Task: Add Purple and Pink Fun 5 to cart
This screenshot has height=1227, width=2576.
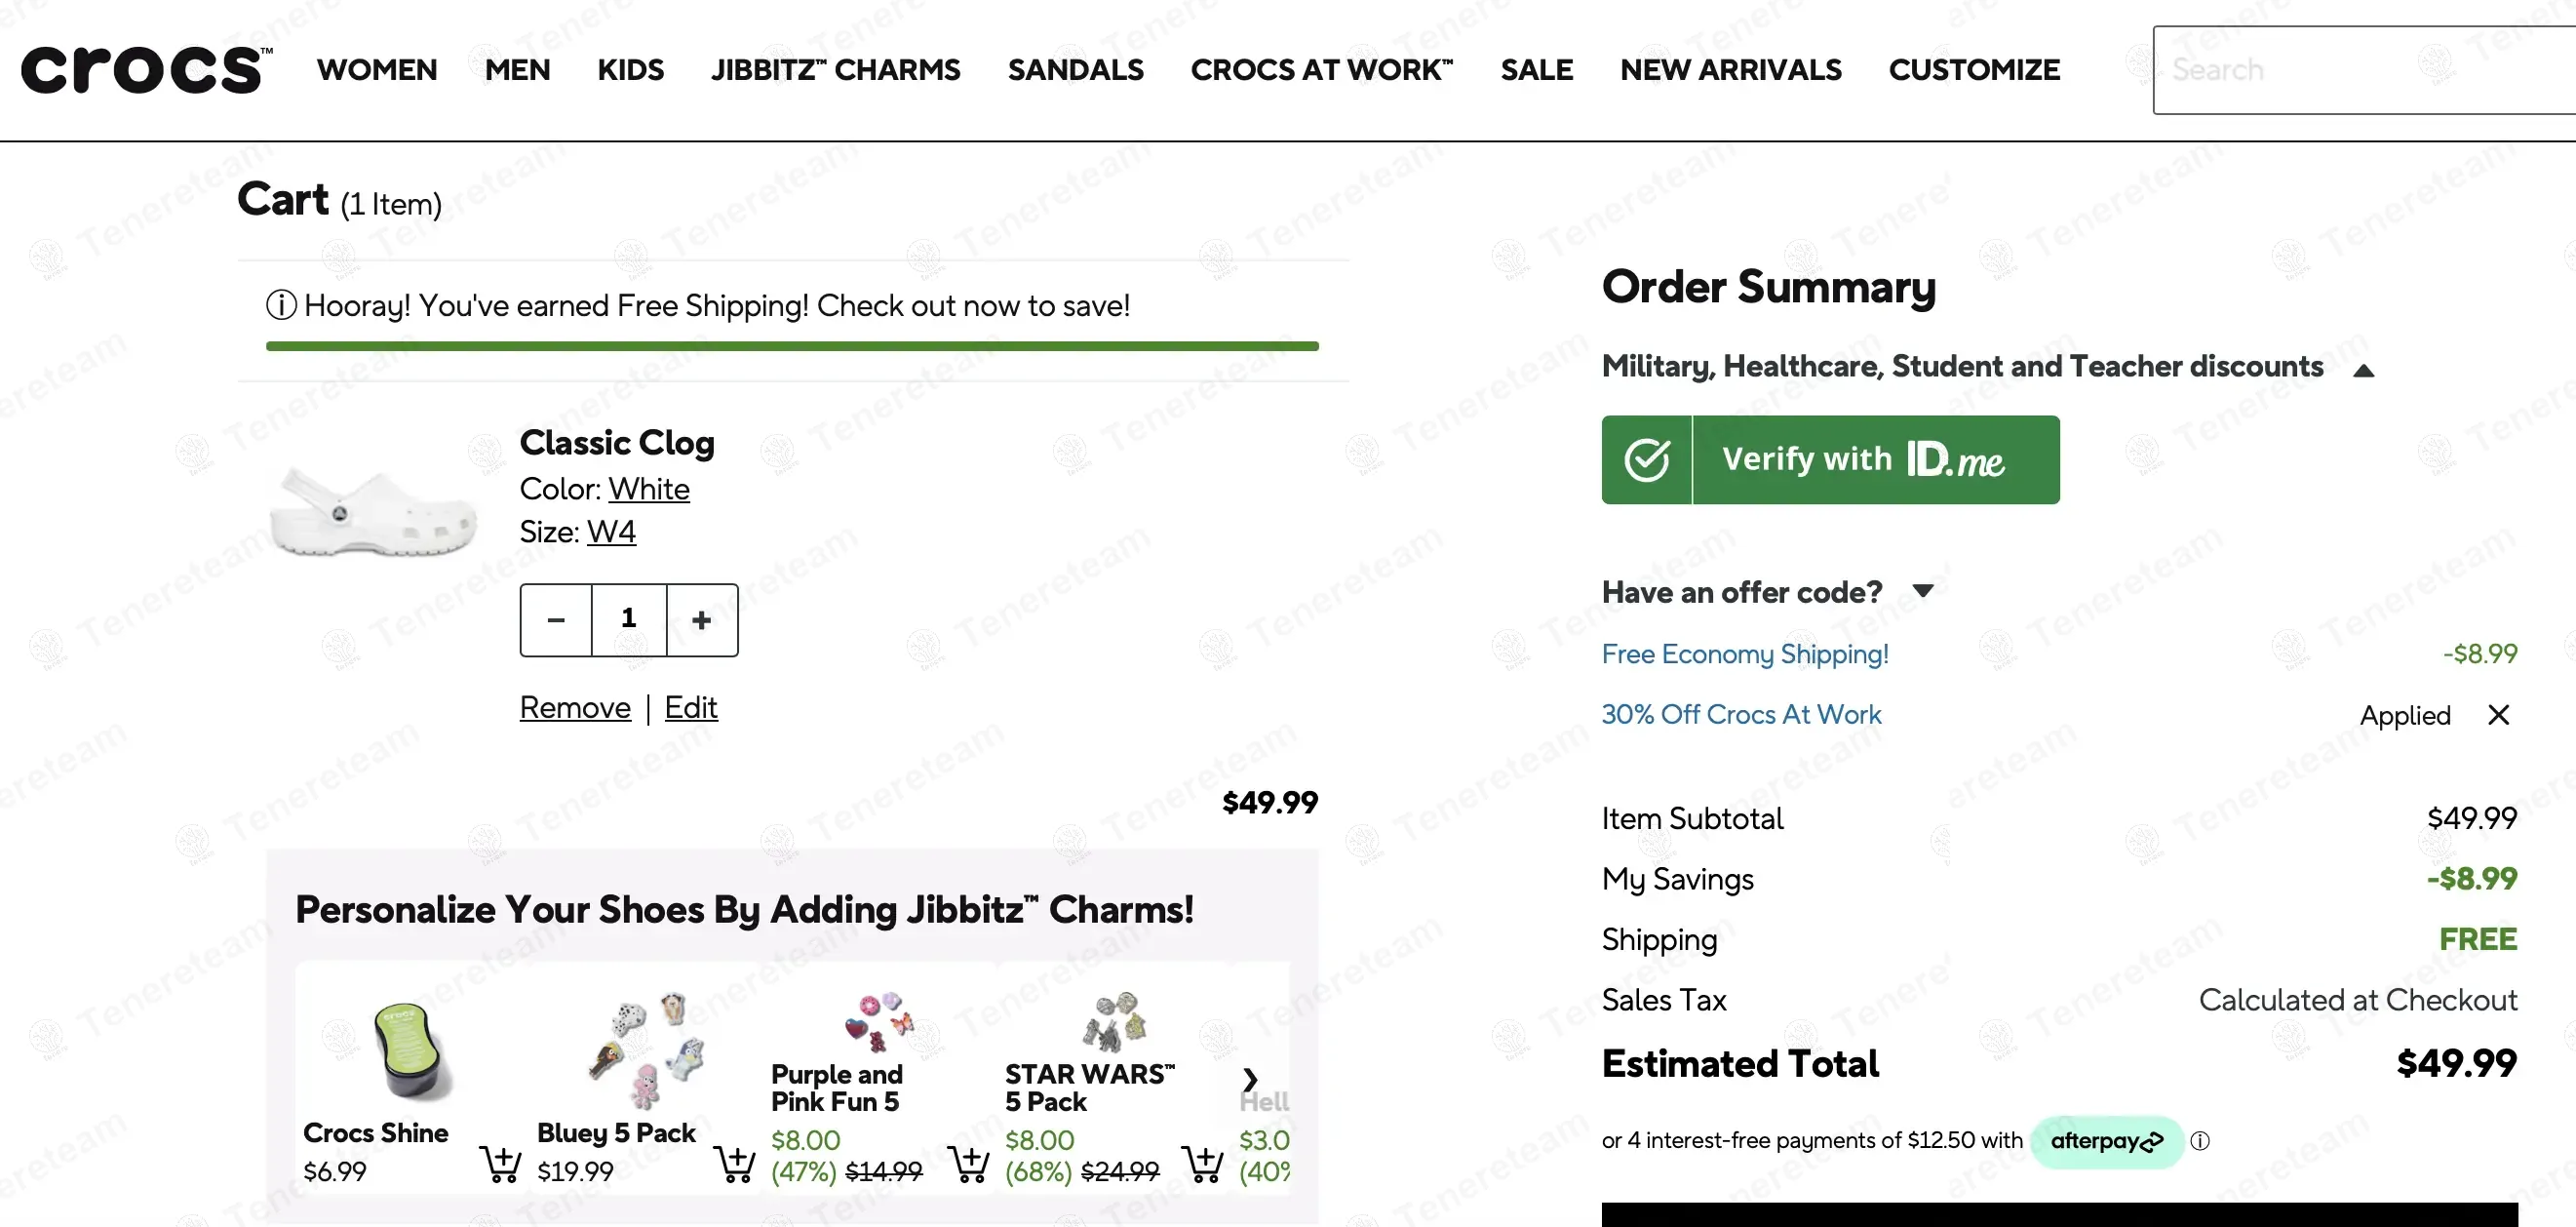Action: click(x=968, y=1163)
